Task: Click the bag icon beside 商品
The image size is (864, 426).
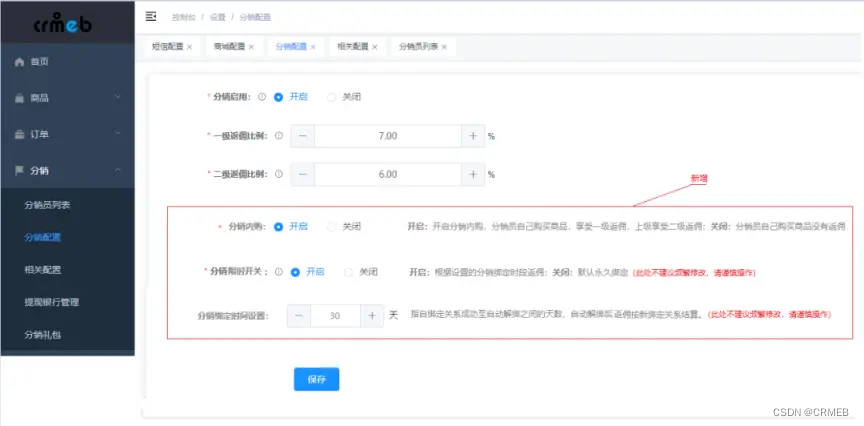Action: point(19,98)
